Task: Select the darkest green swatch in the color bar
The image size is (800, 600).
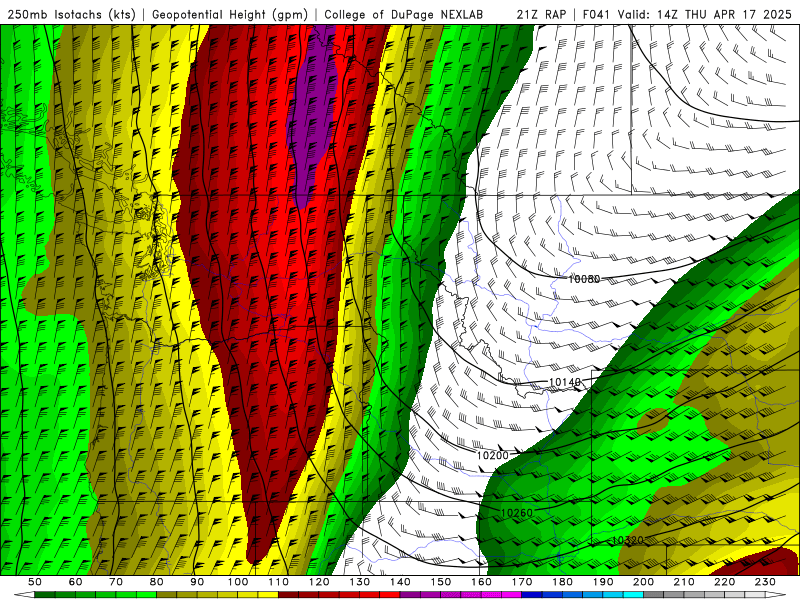Action: point(45,595)
